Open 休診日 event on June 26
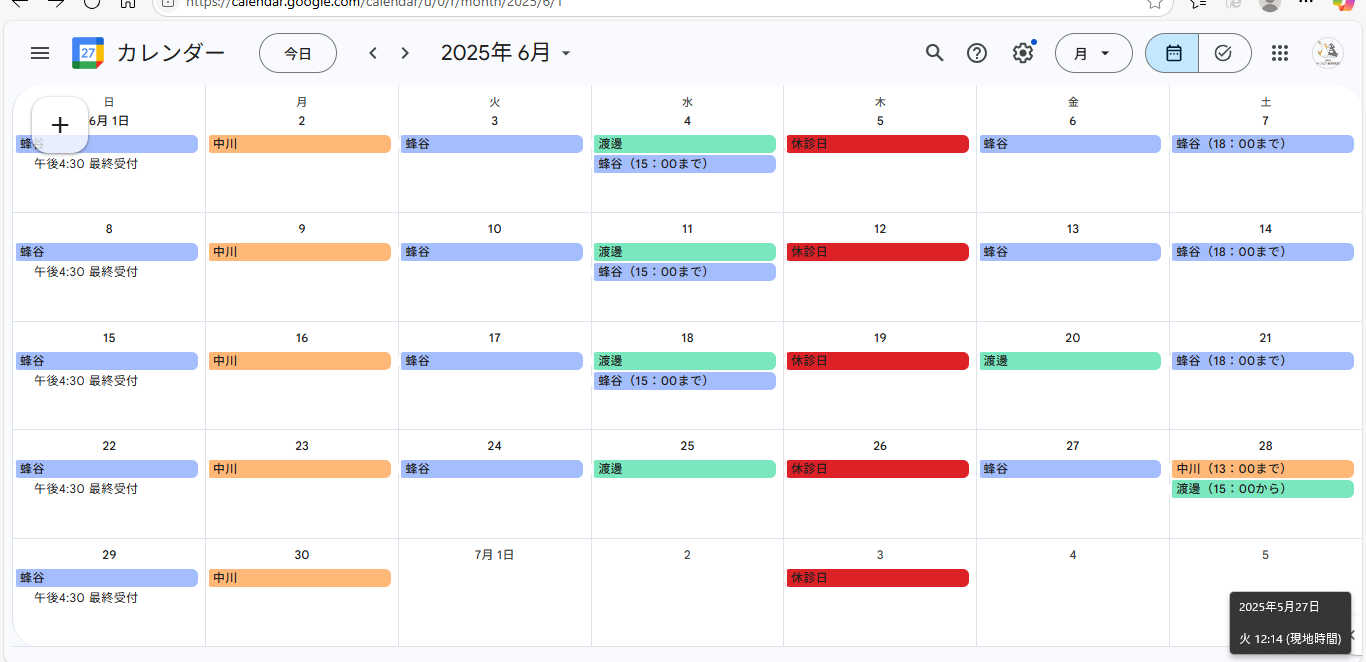This screenshot has width=1366, height=662. coord(878,469)
